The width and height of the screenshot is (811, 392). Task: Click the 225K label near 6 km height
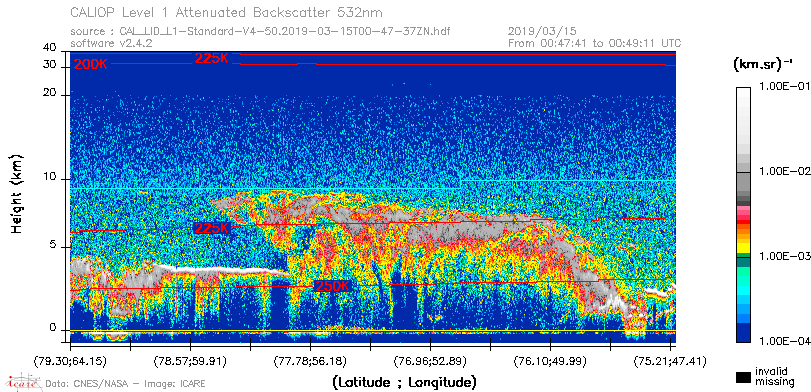tap(211, 228)
